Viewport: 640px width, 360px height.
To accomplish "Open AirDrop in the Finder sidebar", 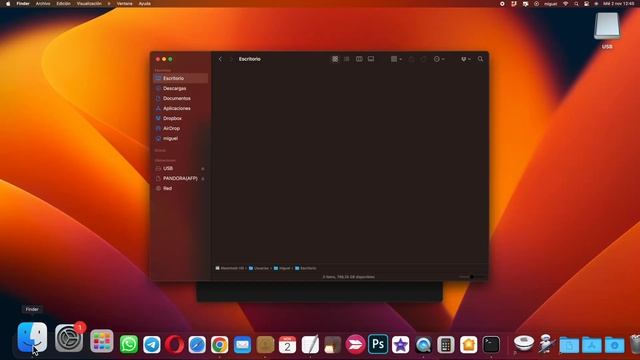I will 180,128.
